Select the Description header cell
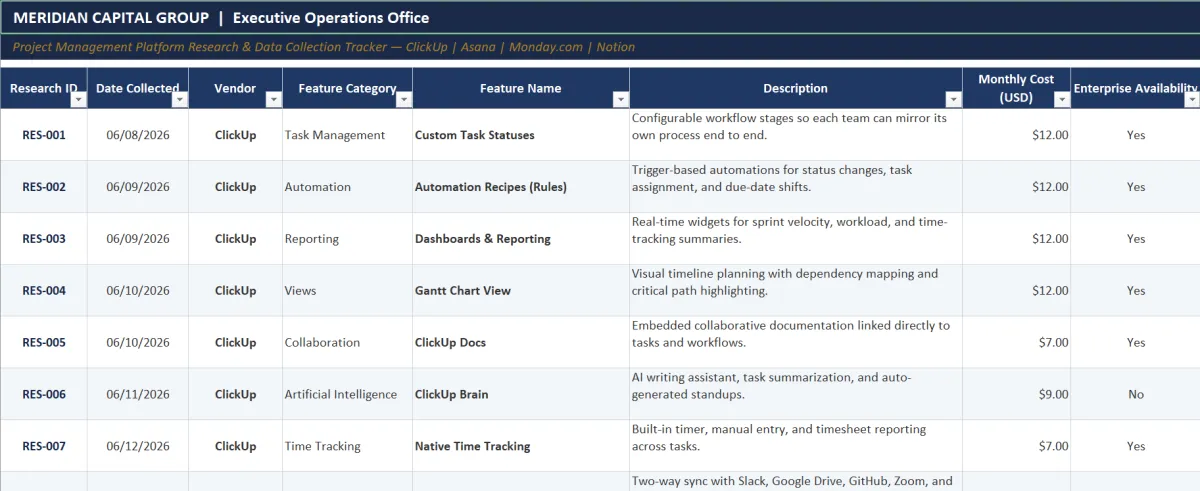Viewport: 1200px width, 491px height. click(x=796, y=88)
